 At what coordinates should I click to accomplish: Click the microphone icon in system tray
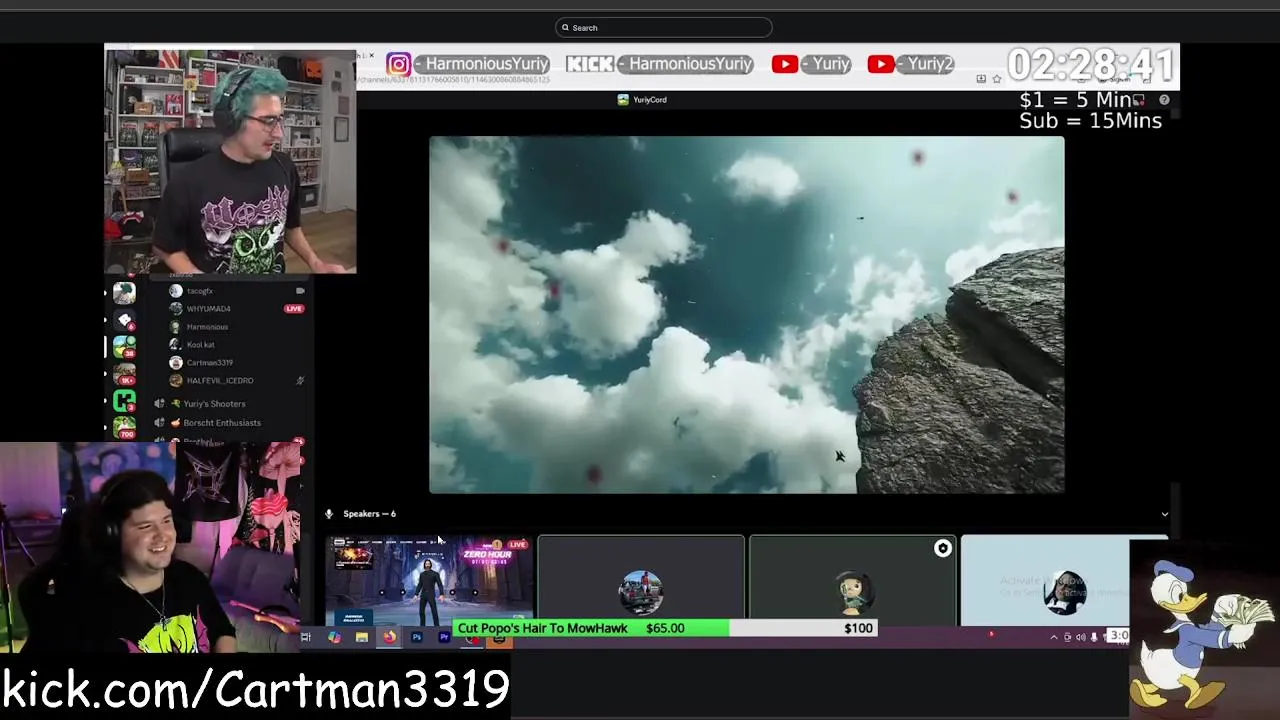1094,637
